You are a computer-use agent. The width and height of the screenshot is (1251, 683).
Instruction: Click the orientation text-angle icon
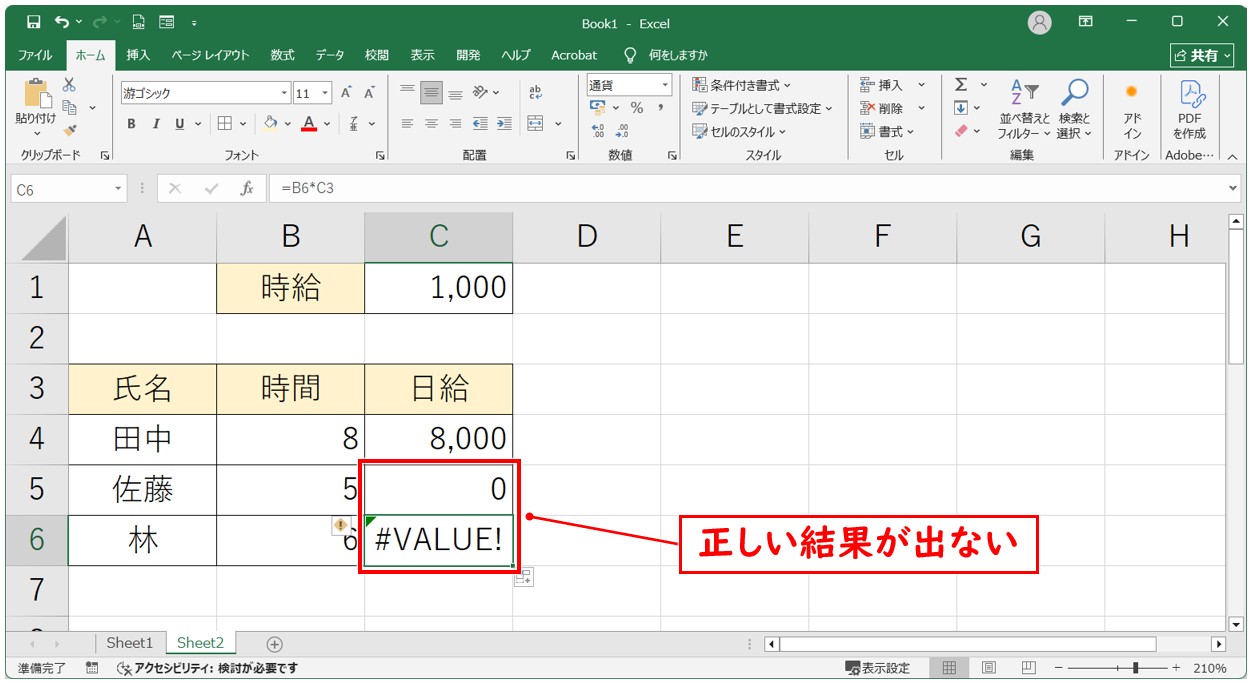click(x=481, y=93)
